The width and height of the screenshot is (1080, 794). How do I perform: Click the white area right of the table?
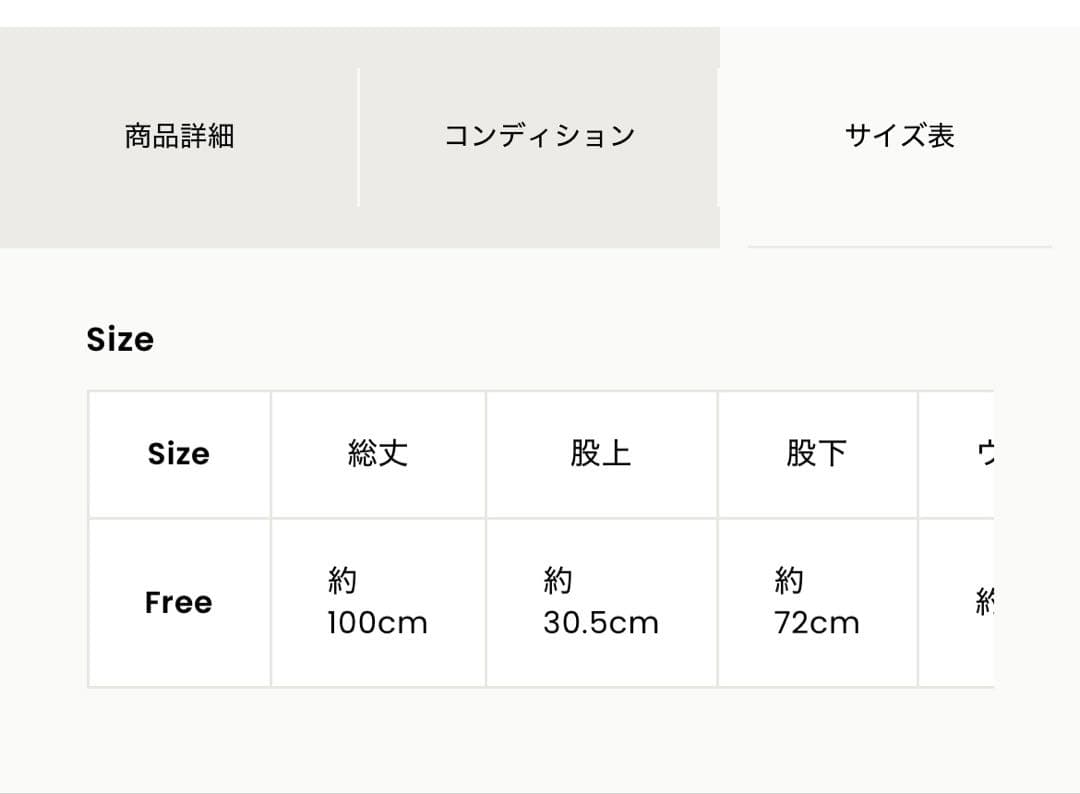click(x=1040, y=540)
